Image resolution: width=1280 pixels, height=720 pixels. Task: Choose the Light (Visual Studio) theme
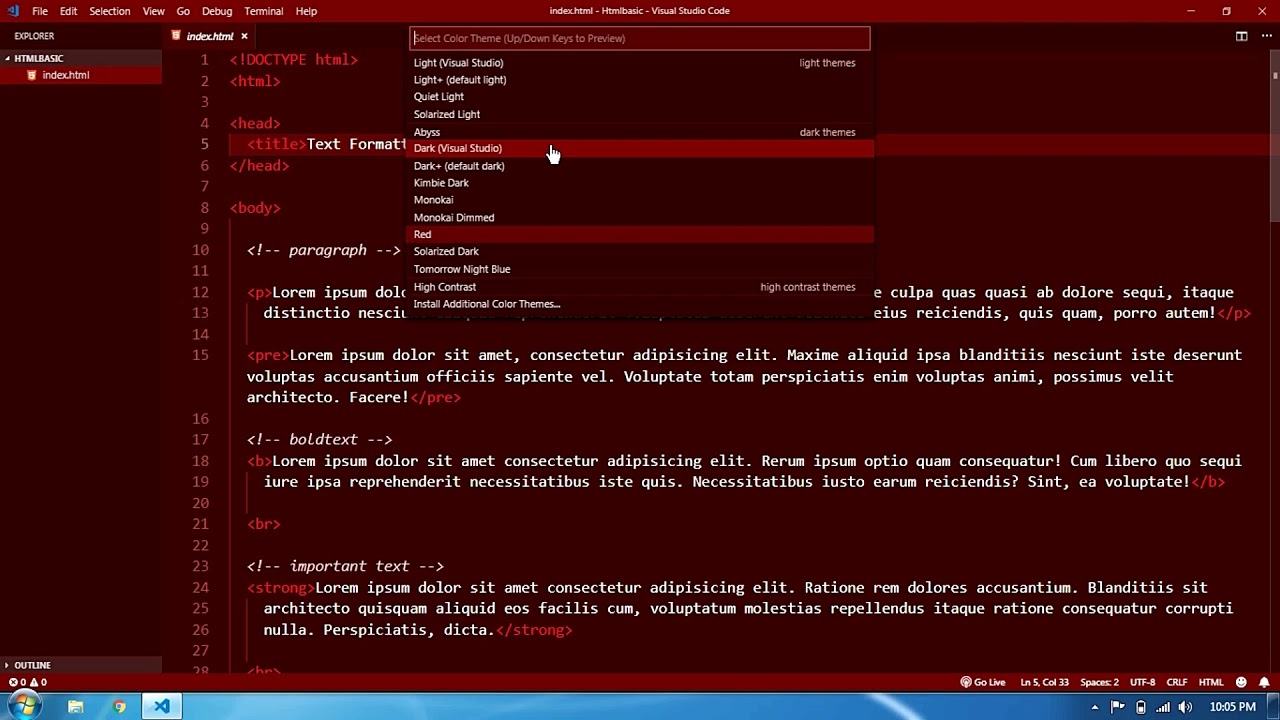pyautogui.click(x=641, y=63)
